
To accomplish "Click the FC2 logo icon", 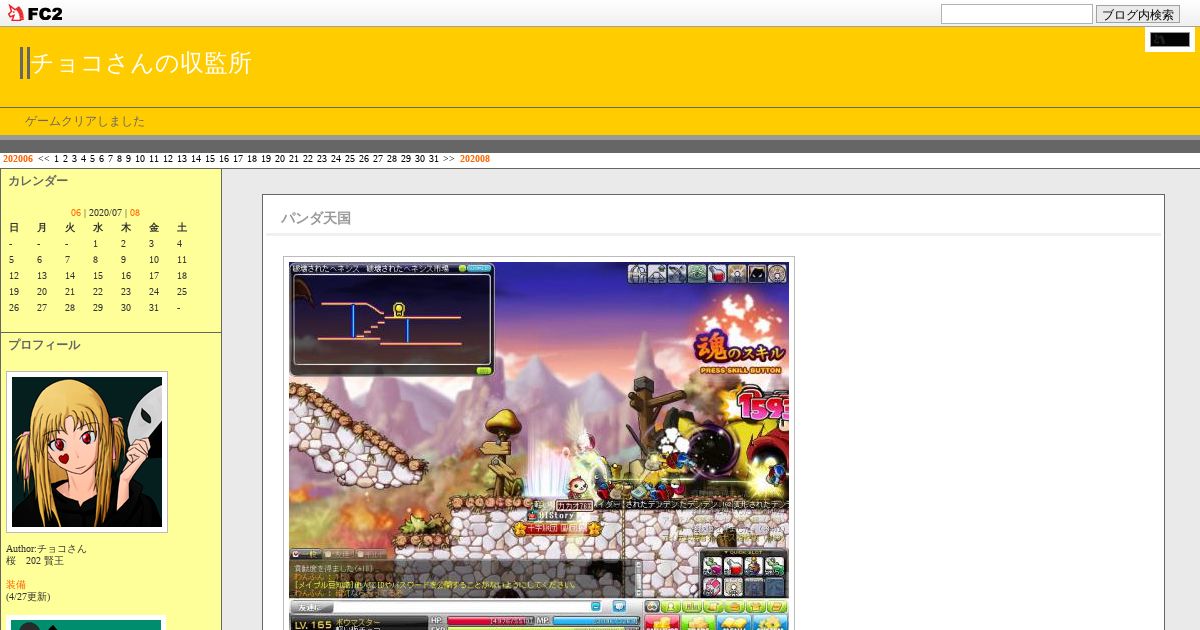I will pyautogui.click(x=36, y=13).
